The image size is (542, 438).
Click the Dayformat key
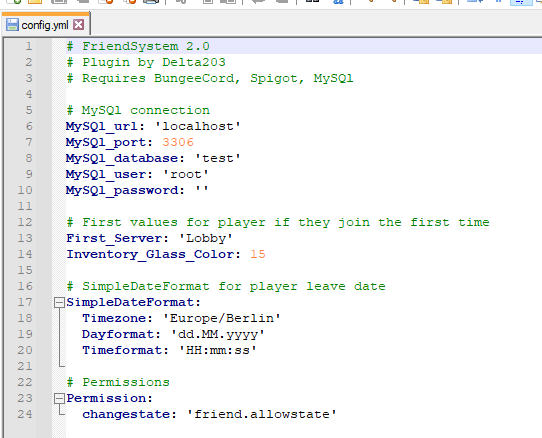coord(119,334)
